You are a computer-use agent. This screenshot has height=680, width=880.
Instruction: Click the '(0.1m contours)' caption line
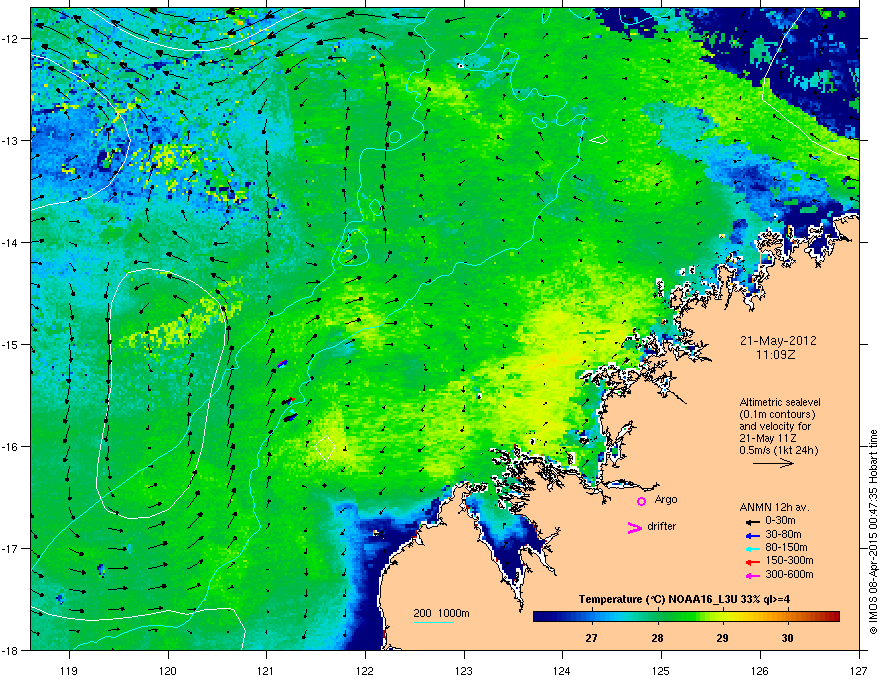tap(777, 414)
